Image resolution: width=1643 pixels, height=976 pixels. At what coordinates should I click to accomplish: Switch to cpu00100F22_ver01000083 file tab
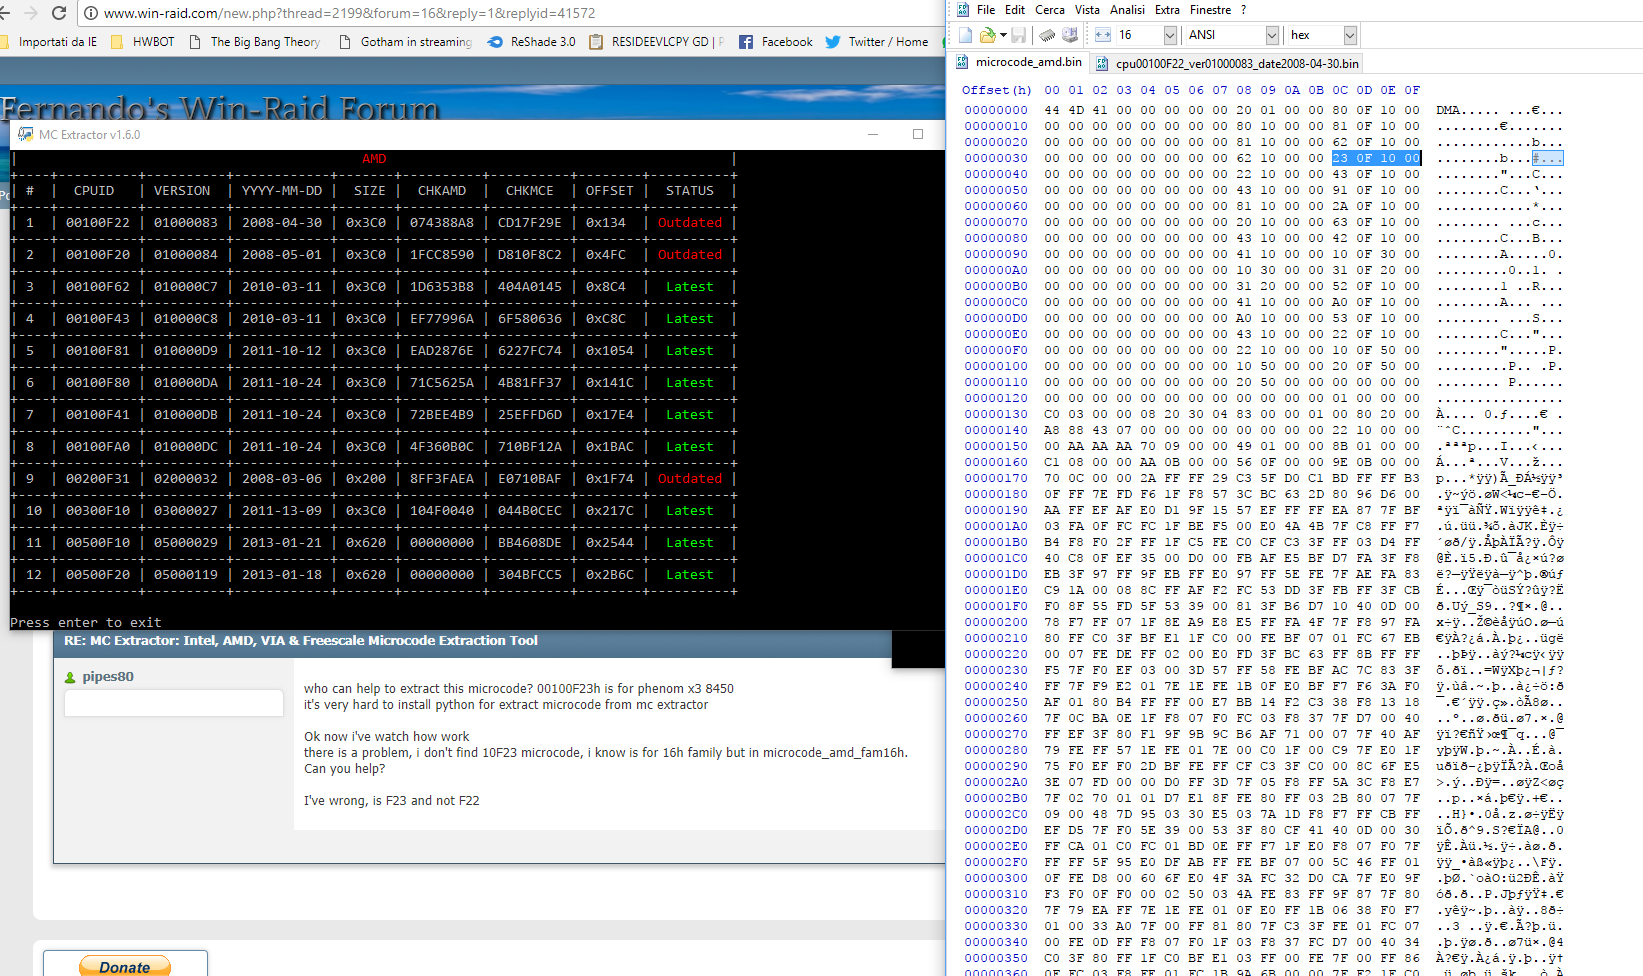click(x=1227, y=63)
